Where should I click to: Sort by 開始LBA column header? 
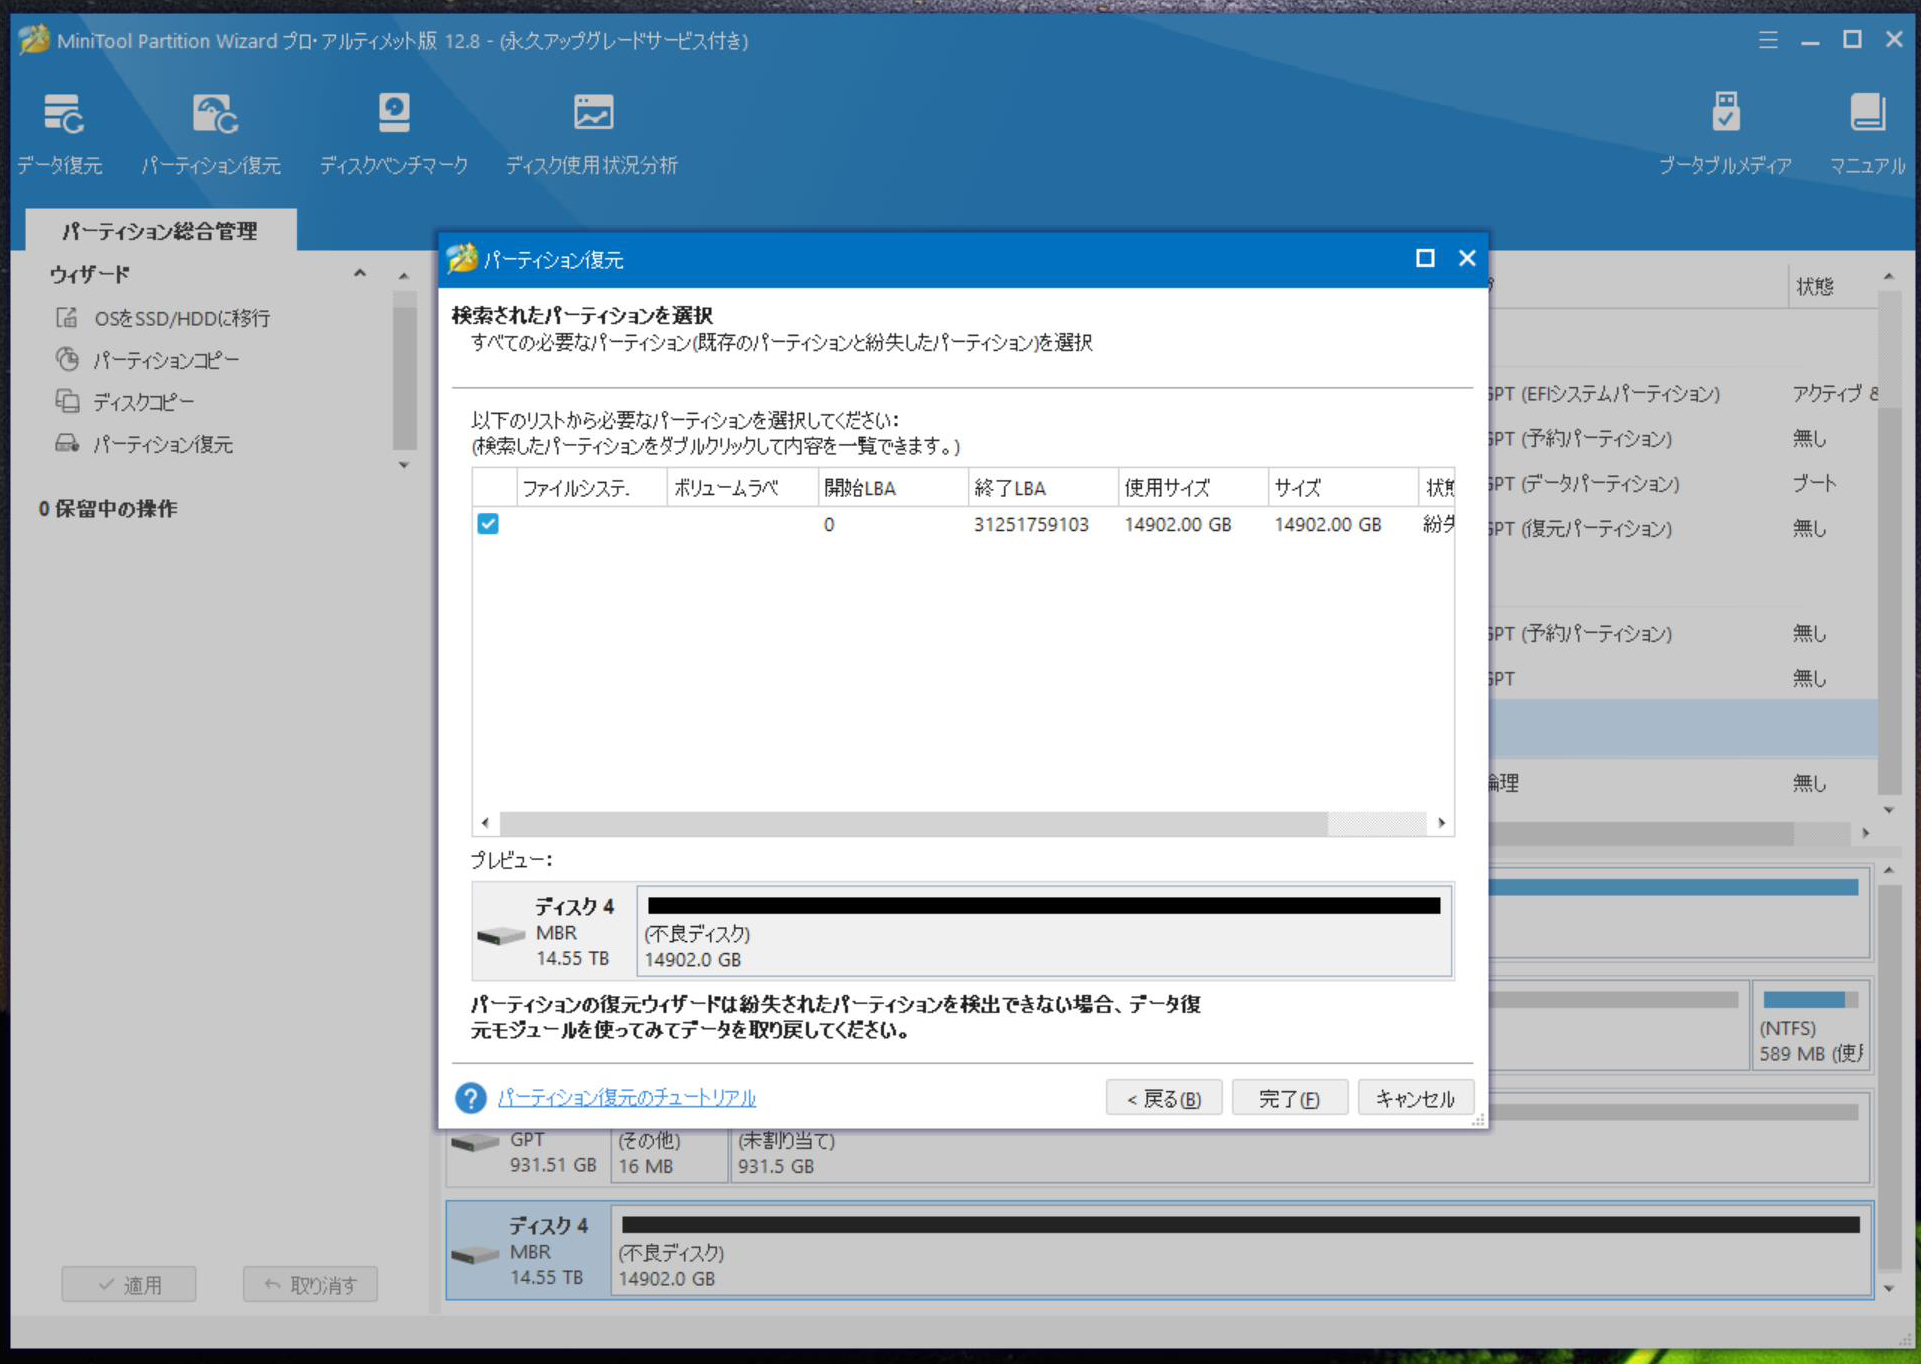click(892, 488)
